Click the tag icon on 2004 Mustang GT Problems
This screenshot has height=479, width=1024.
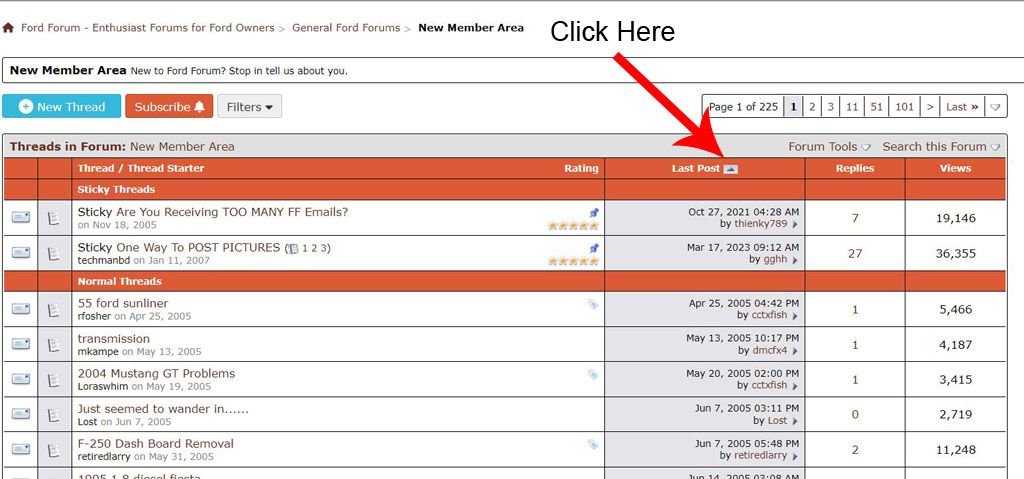[x=593, y=374]
